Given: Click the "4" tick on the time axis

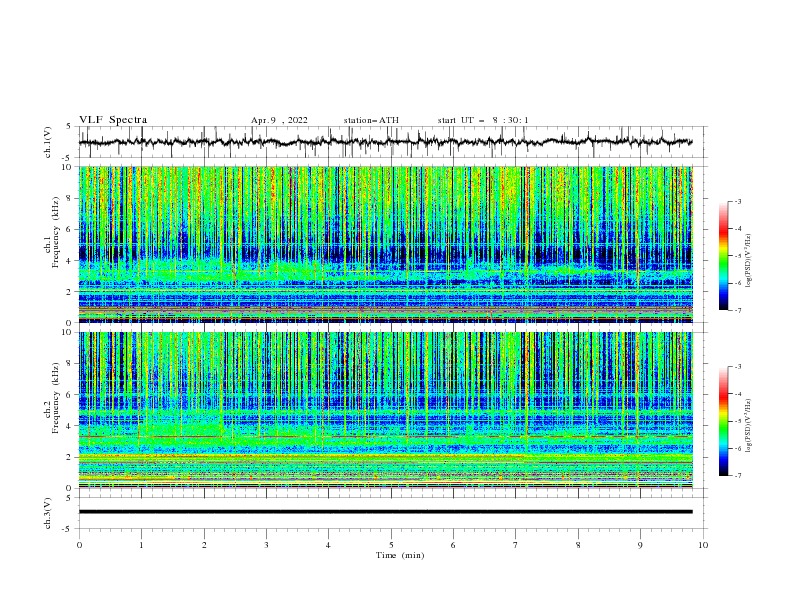Looking at the screenshot, I should coord(329,545).
